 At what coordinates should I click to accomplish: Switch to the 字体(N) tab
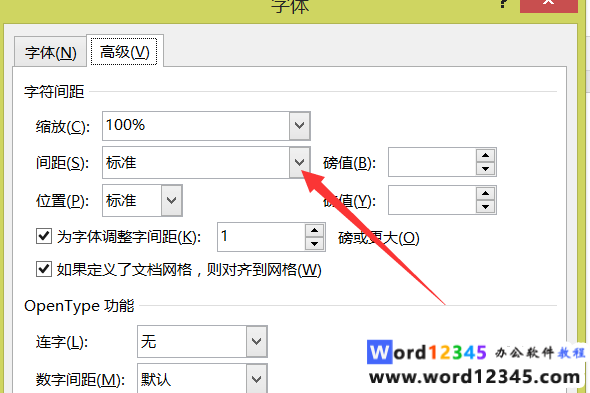point(50,52)
